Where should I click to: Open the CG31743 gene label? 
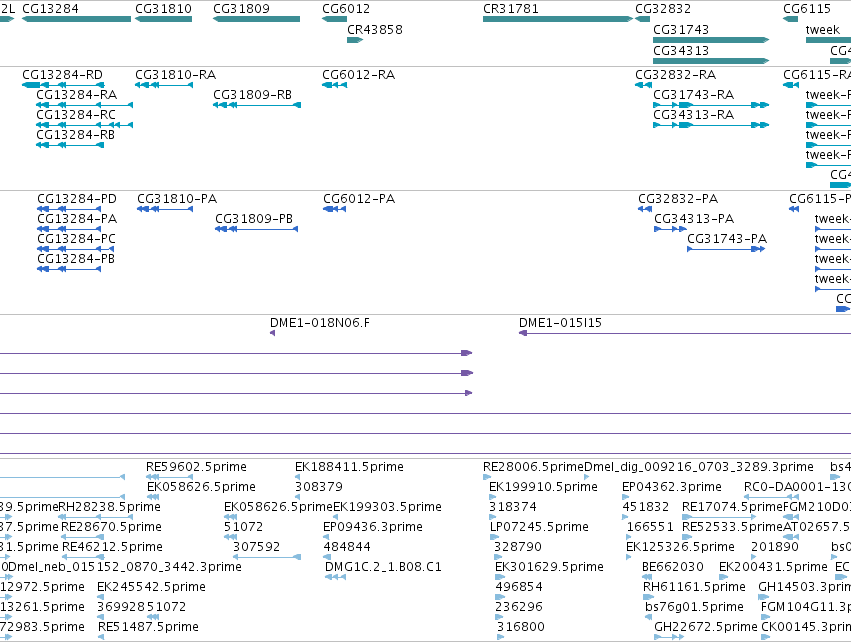[681, 29]
